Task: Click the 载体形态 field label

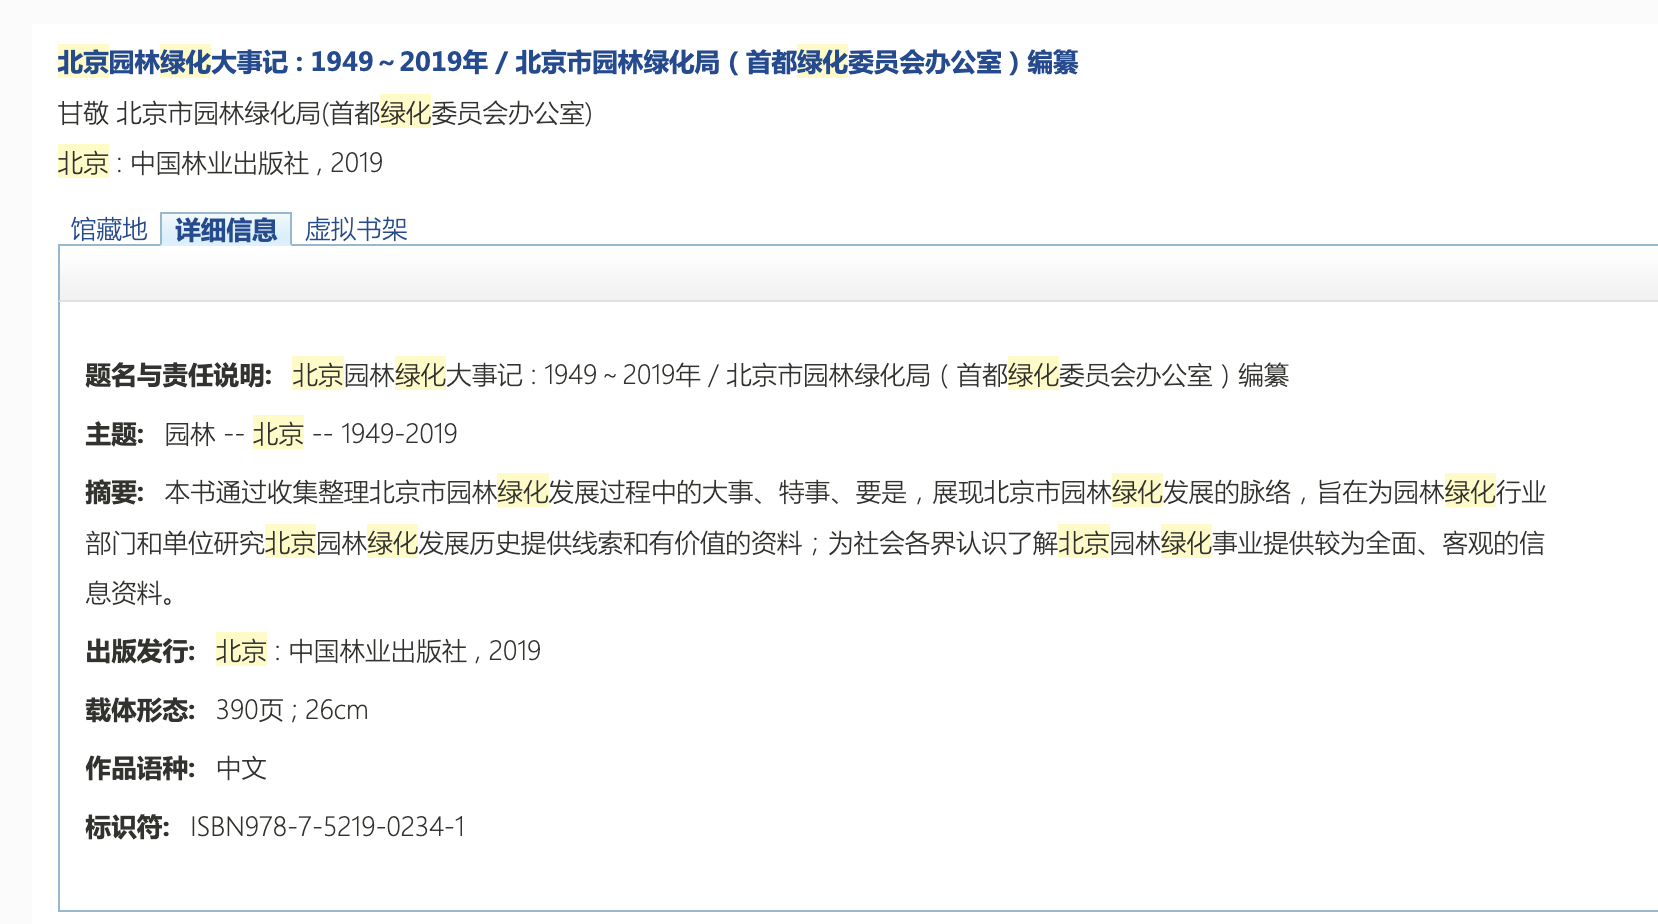Action: (140, 710)
